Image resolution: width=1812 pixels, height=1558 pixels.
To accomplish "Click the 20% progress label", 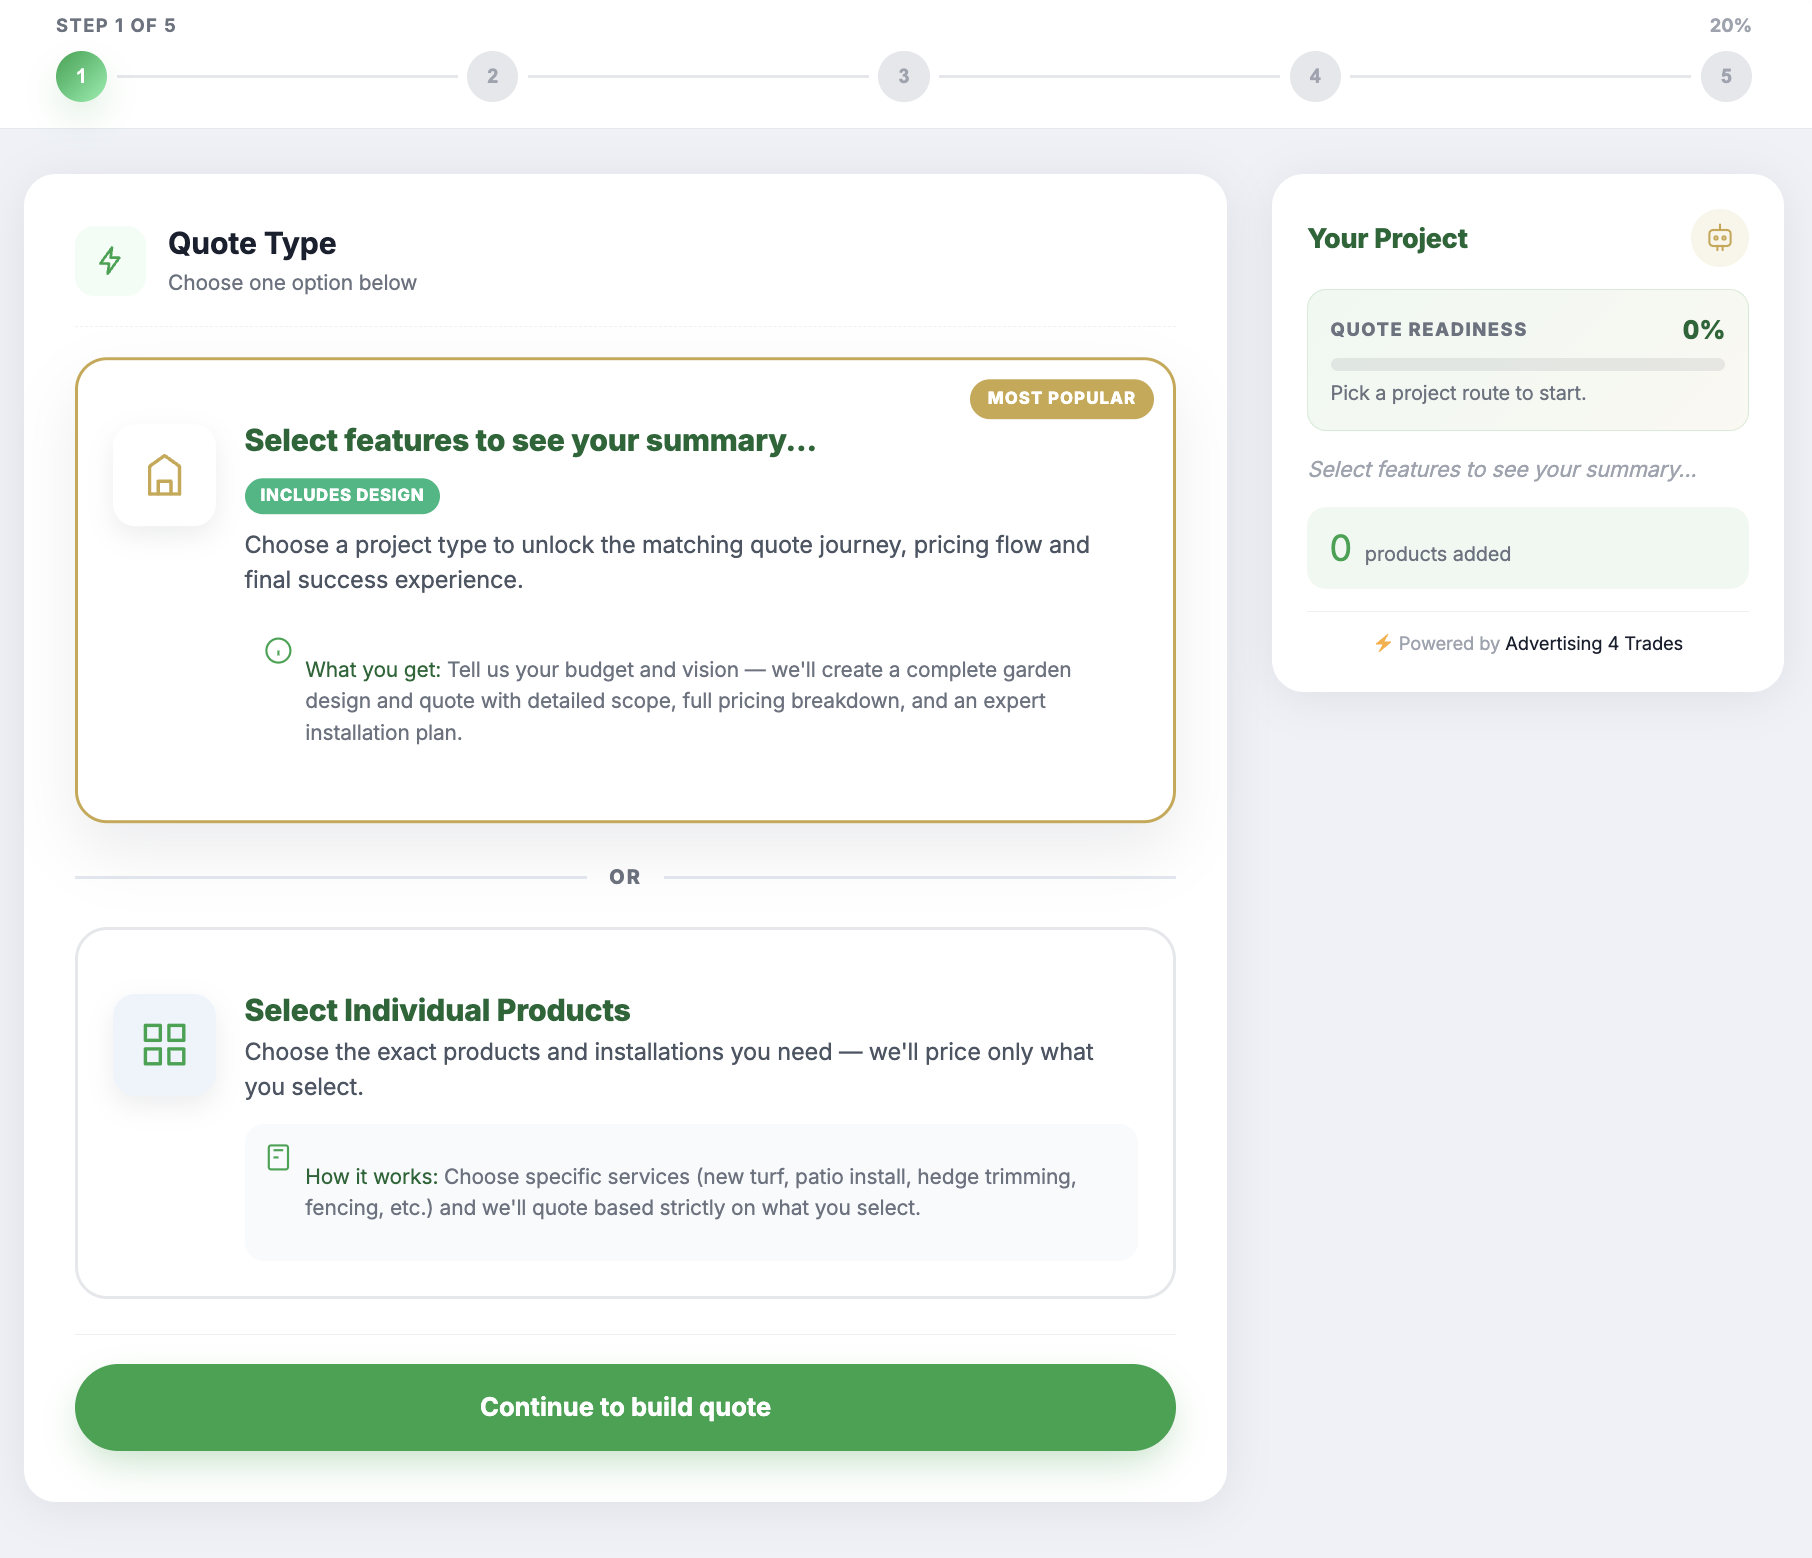I will coord(1730,25).
